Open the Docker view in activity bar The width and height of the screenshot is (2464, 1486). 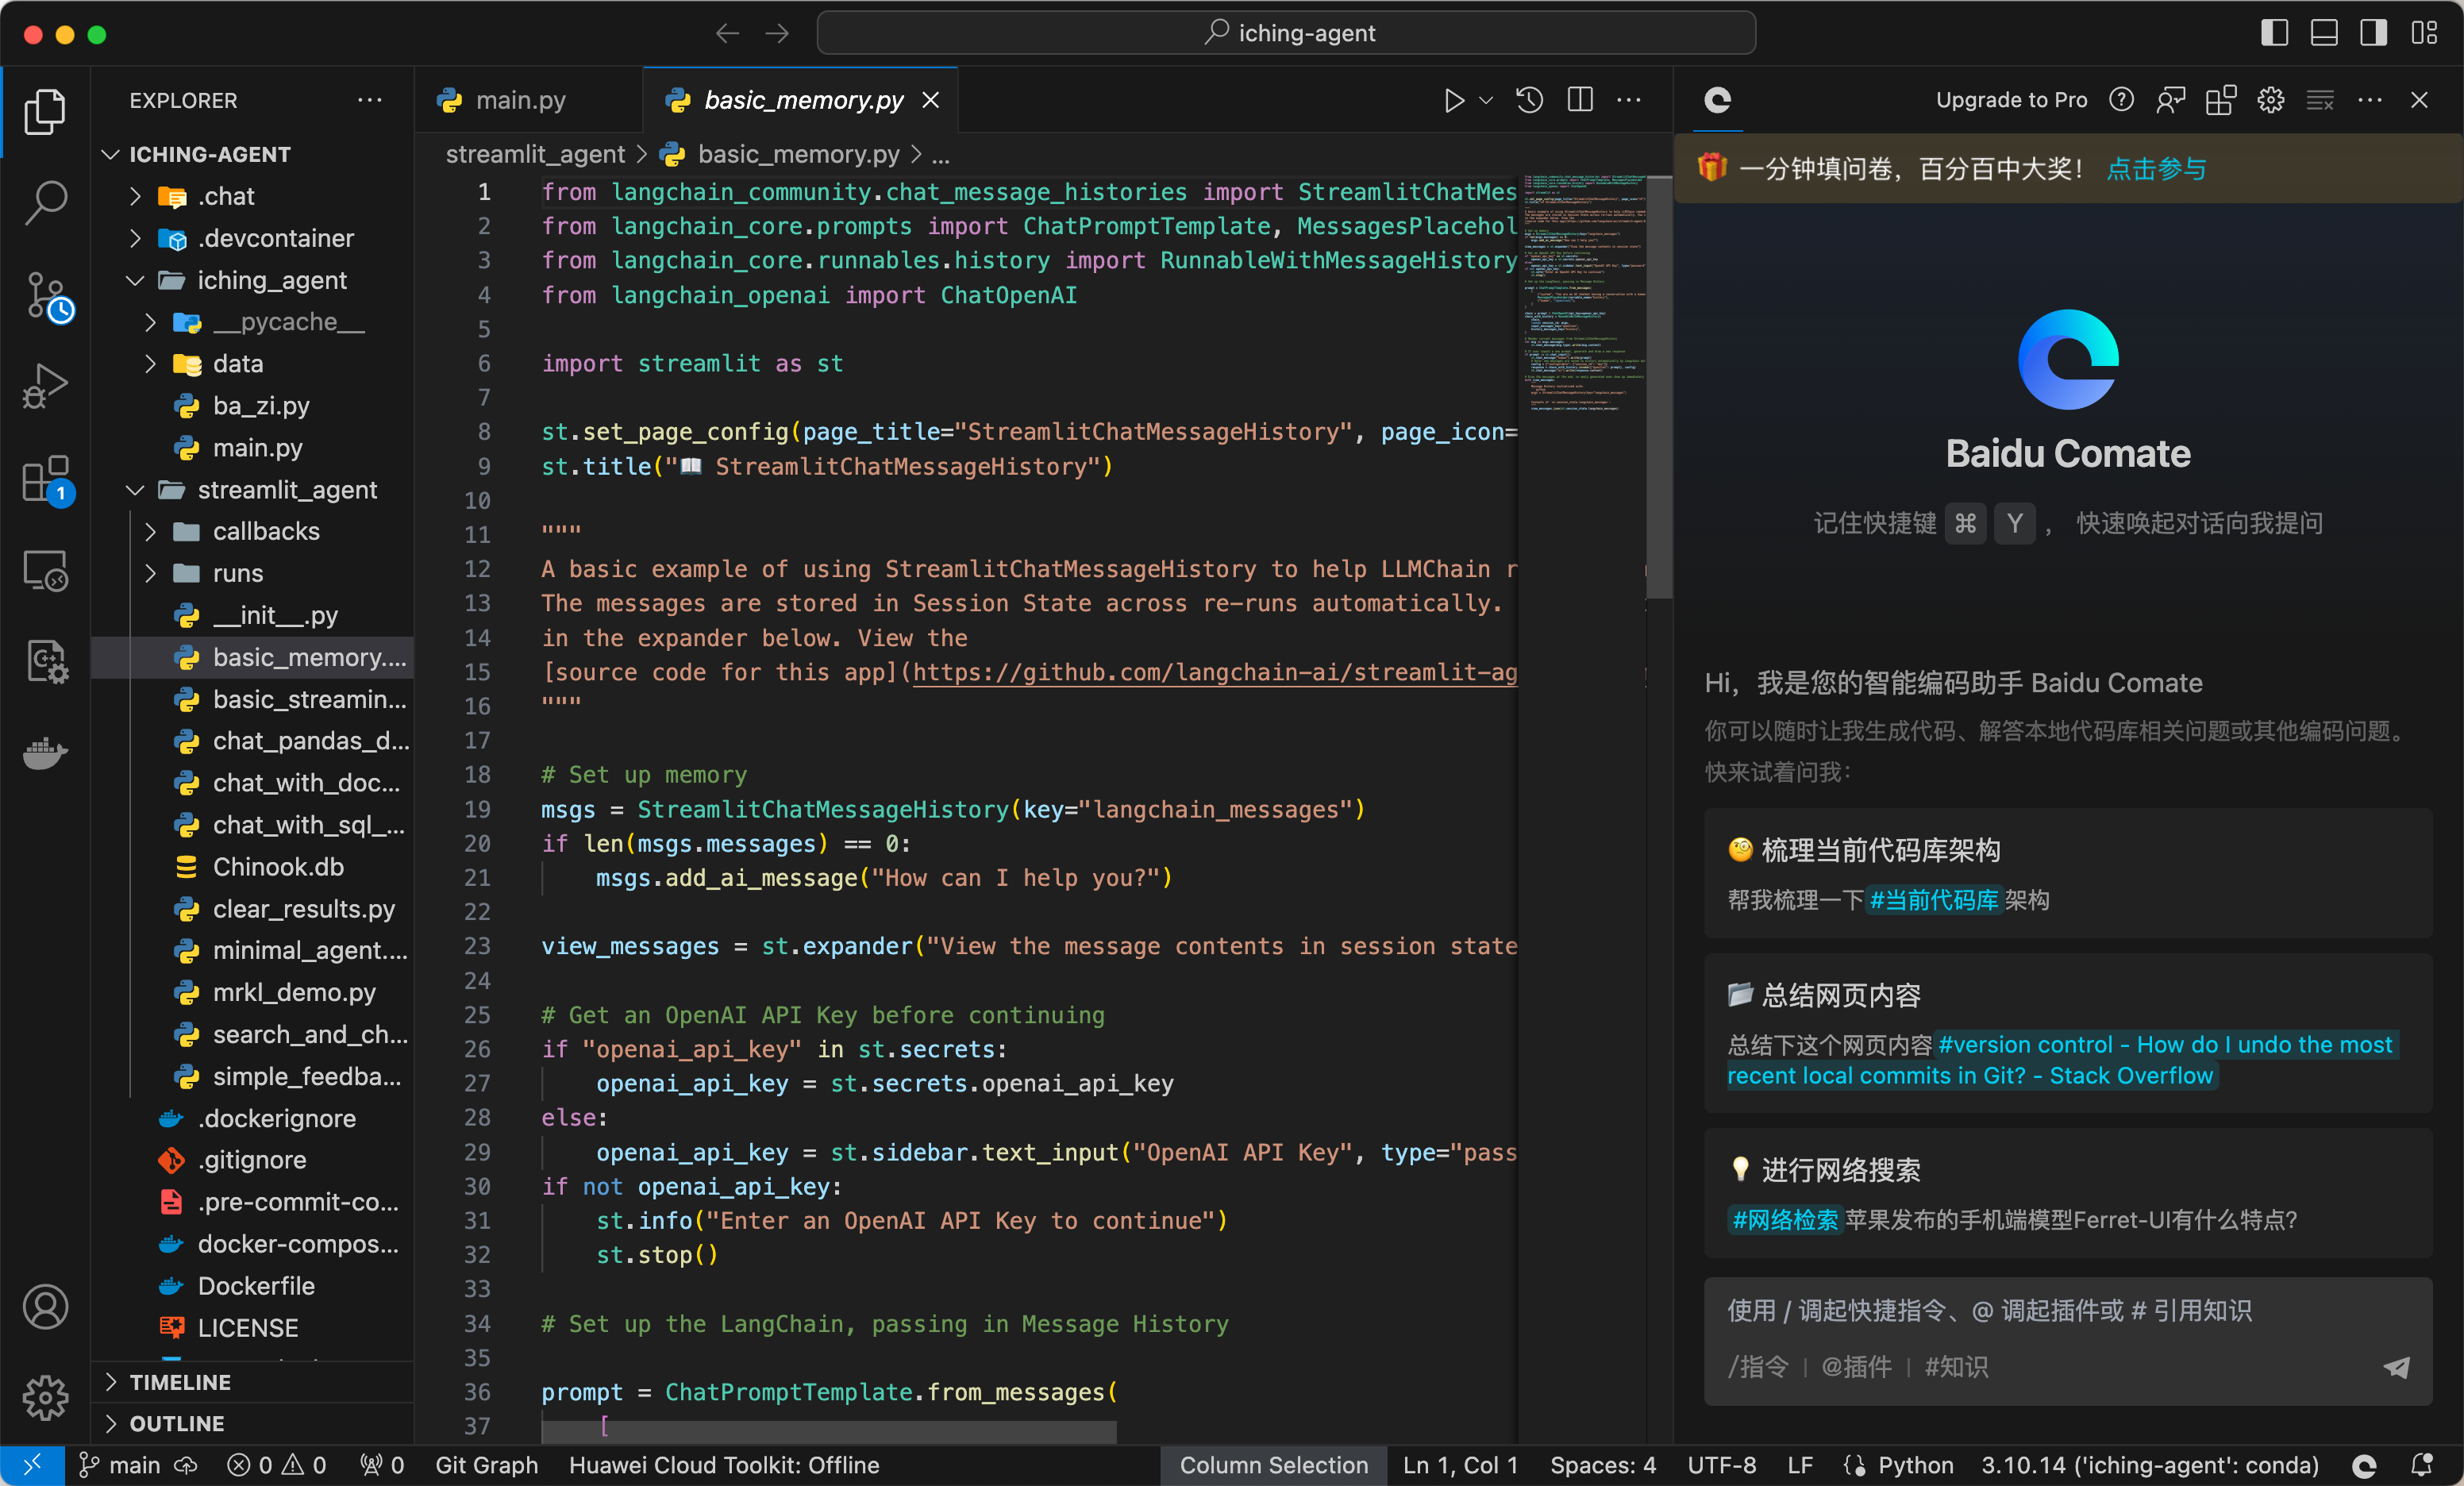pyautogui.click(x=45, y=753)
